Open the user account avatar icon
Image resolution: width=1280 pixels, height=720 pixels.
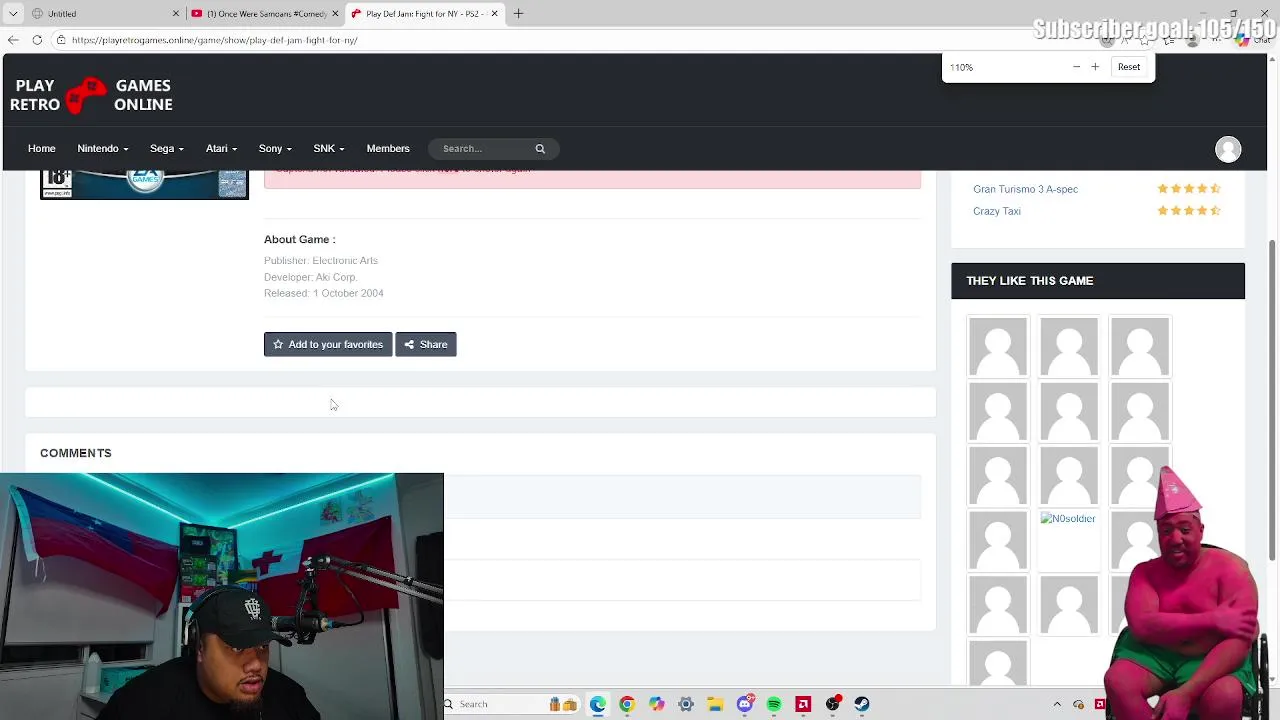point(1228,149)
